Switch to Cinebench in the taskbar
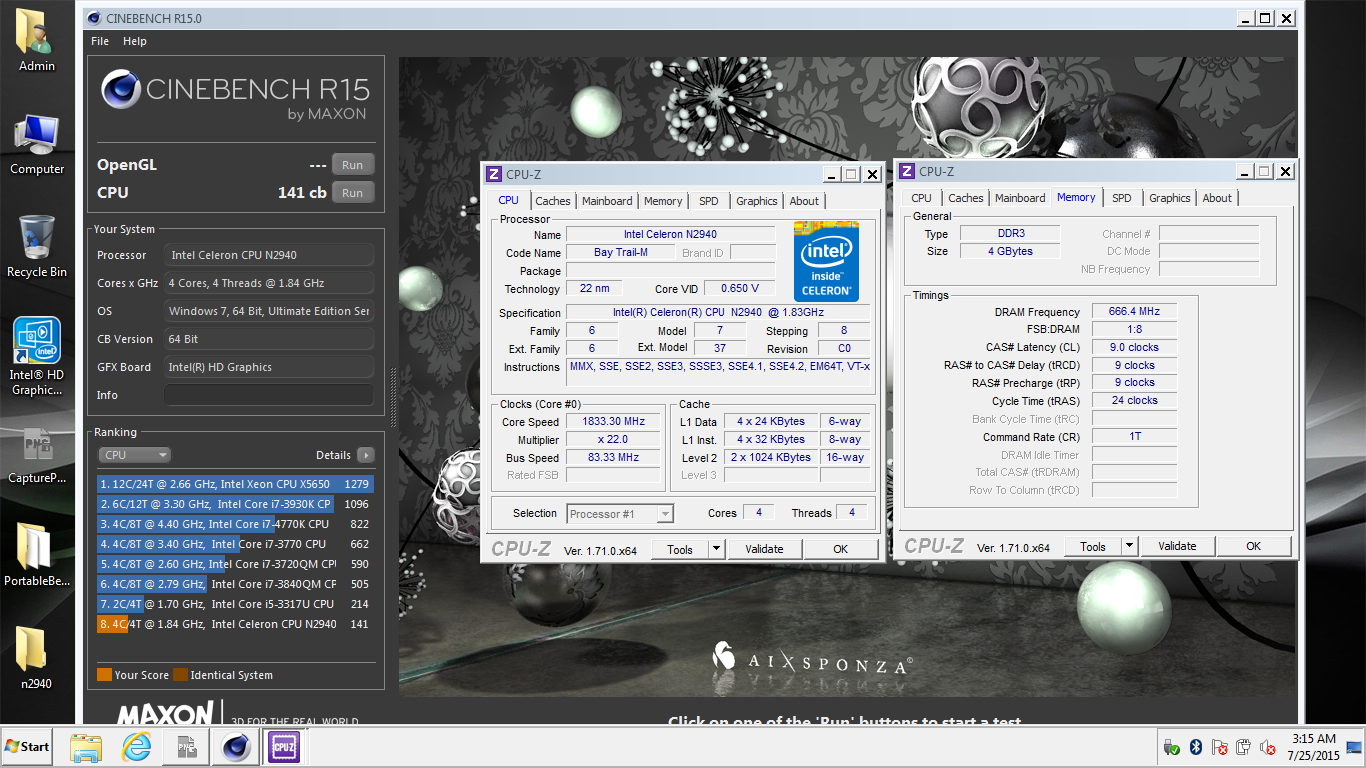 click(x=236, y=747)
